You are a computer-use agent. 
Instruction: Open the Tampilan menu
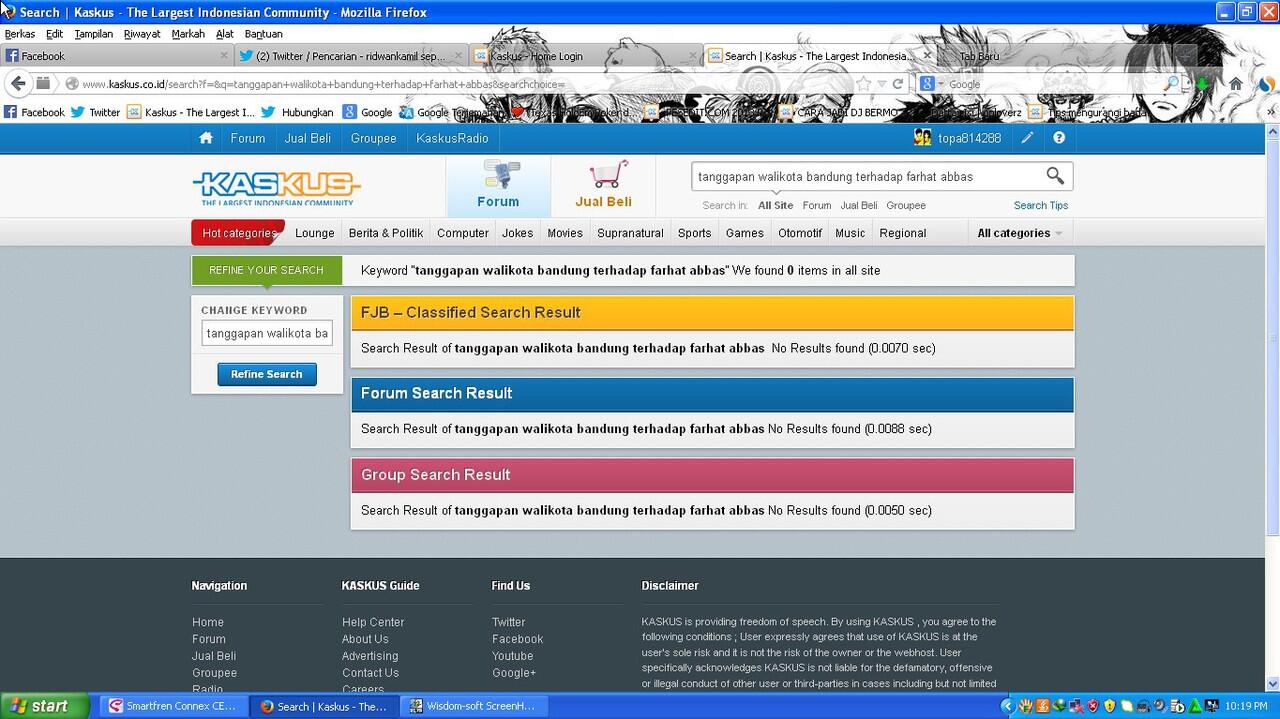pyautogui.click(x=93, y=34)
